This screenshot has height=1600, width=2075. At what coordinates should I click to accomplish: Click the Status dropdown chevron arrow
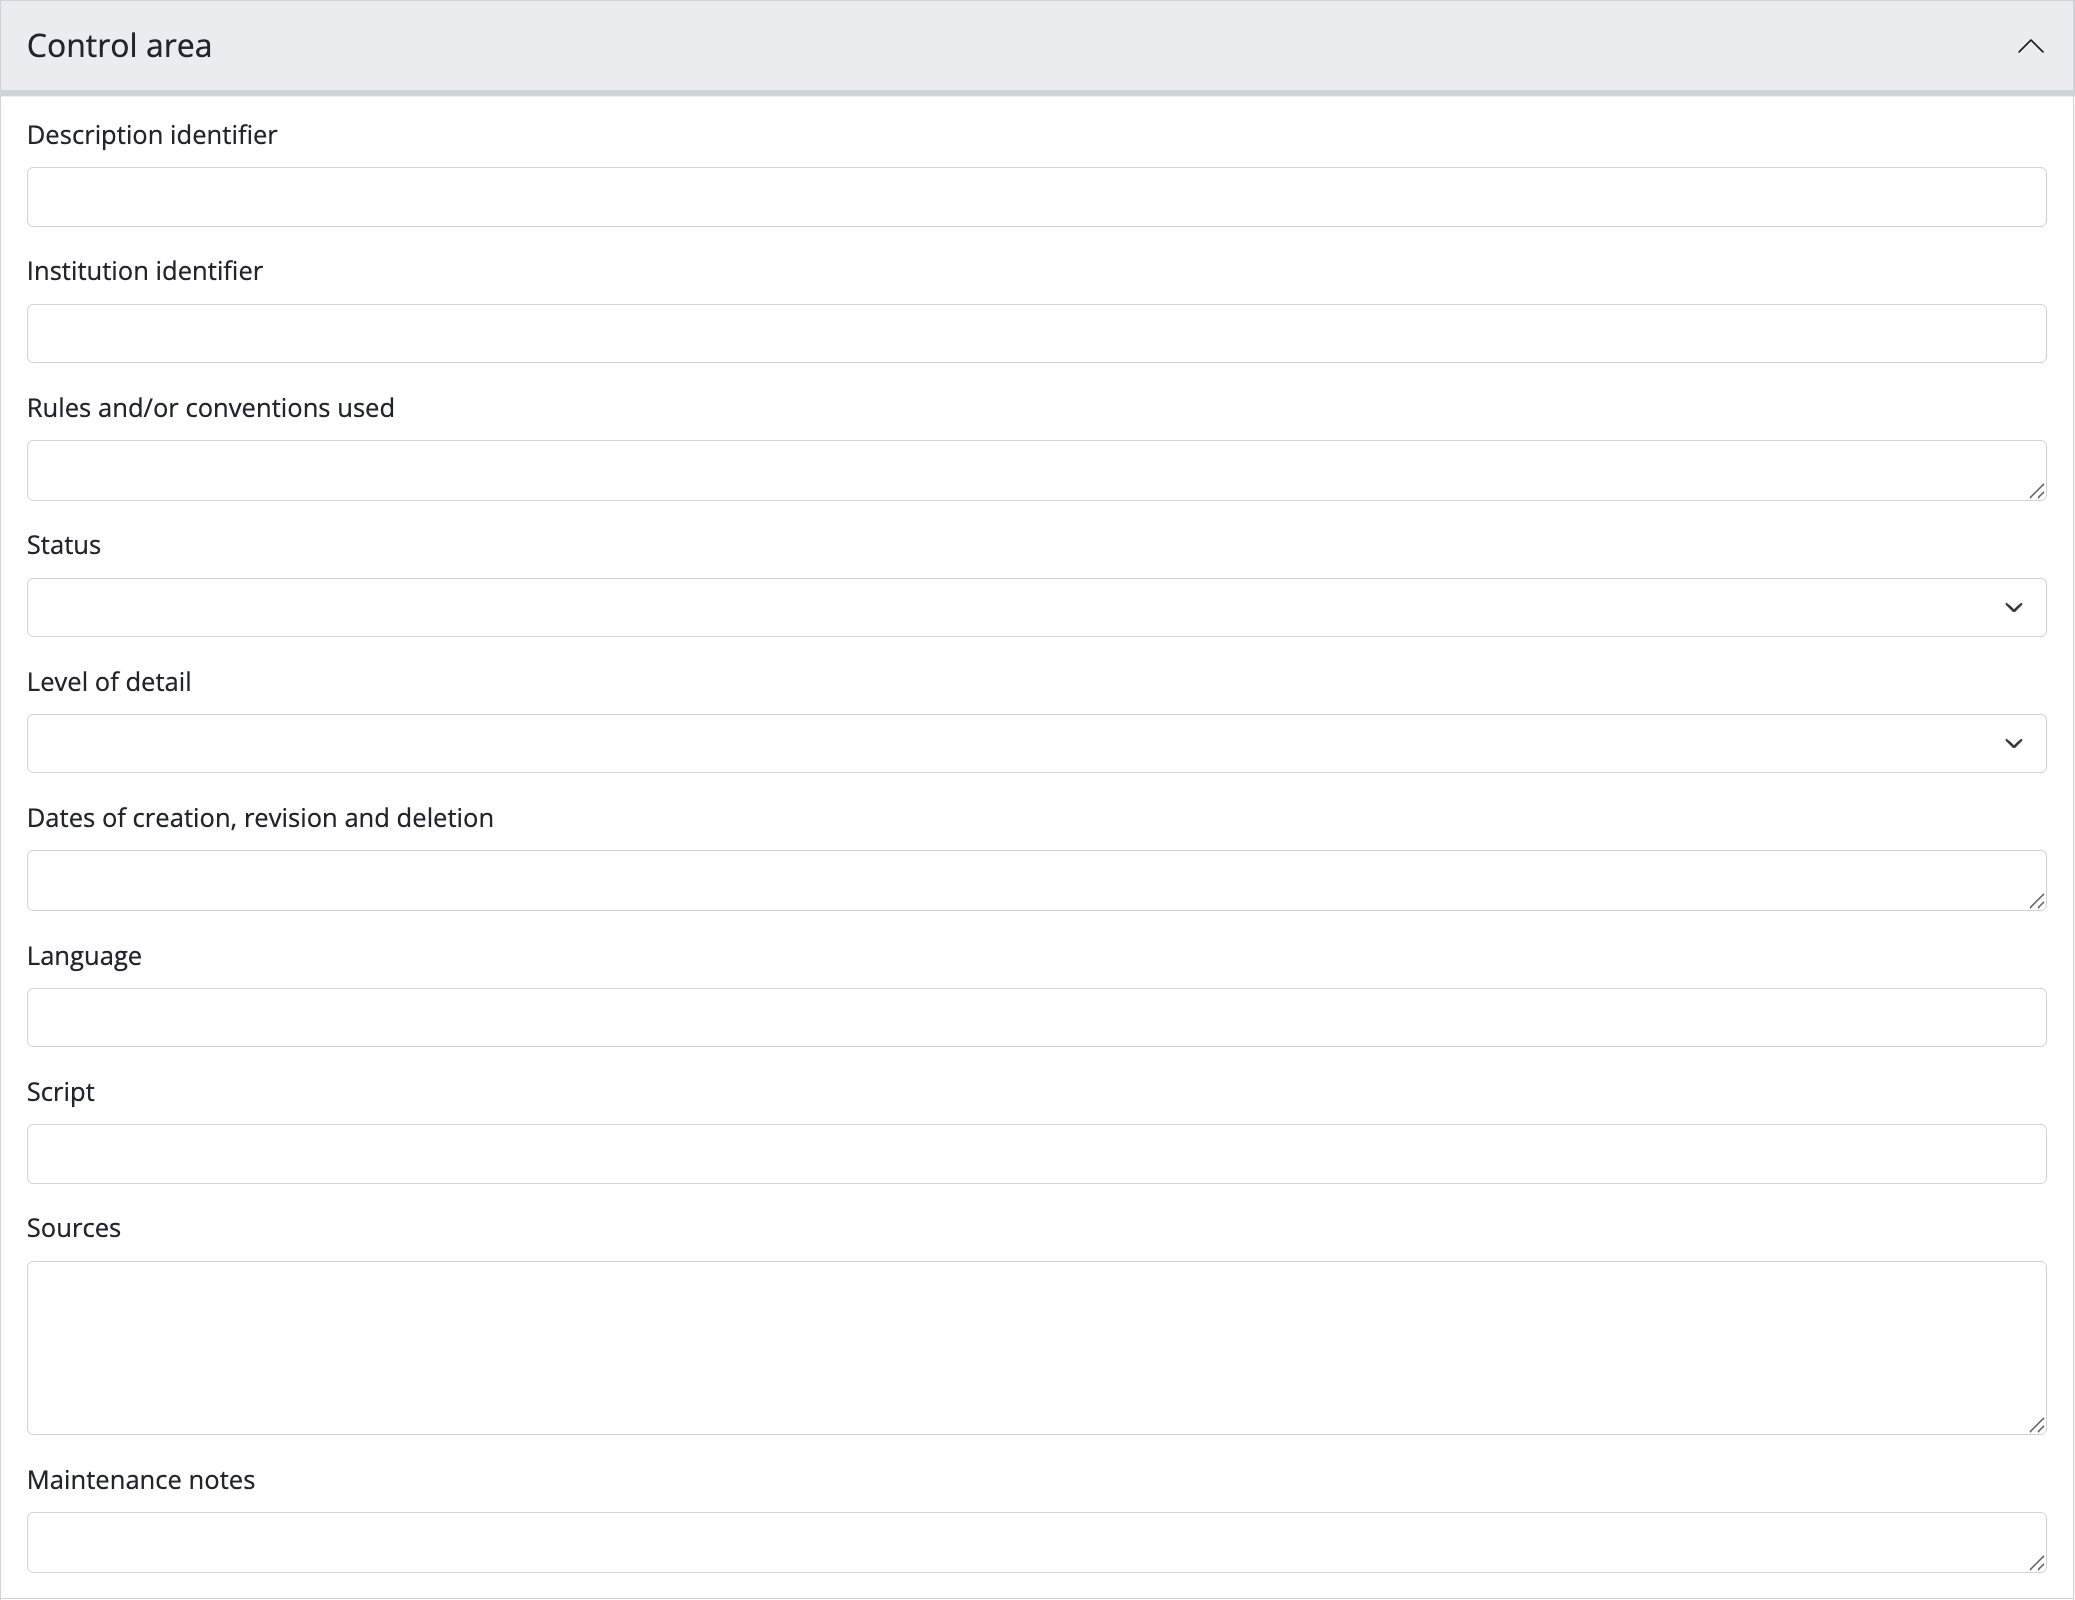tap(2013, 608)
